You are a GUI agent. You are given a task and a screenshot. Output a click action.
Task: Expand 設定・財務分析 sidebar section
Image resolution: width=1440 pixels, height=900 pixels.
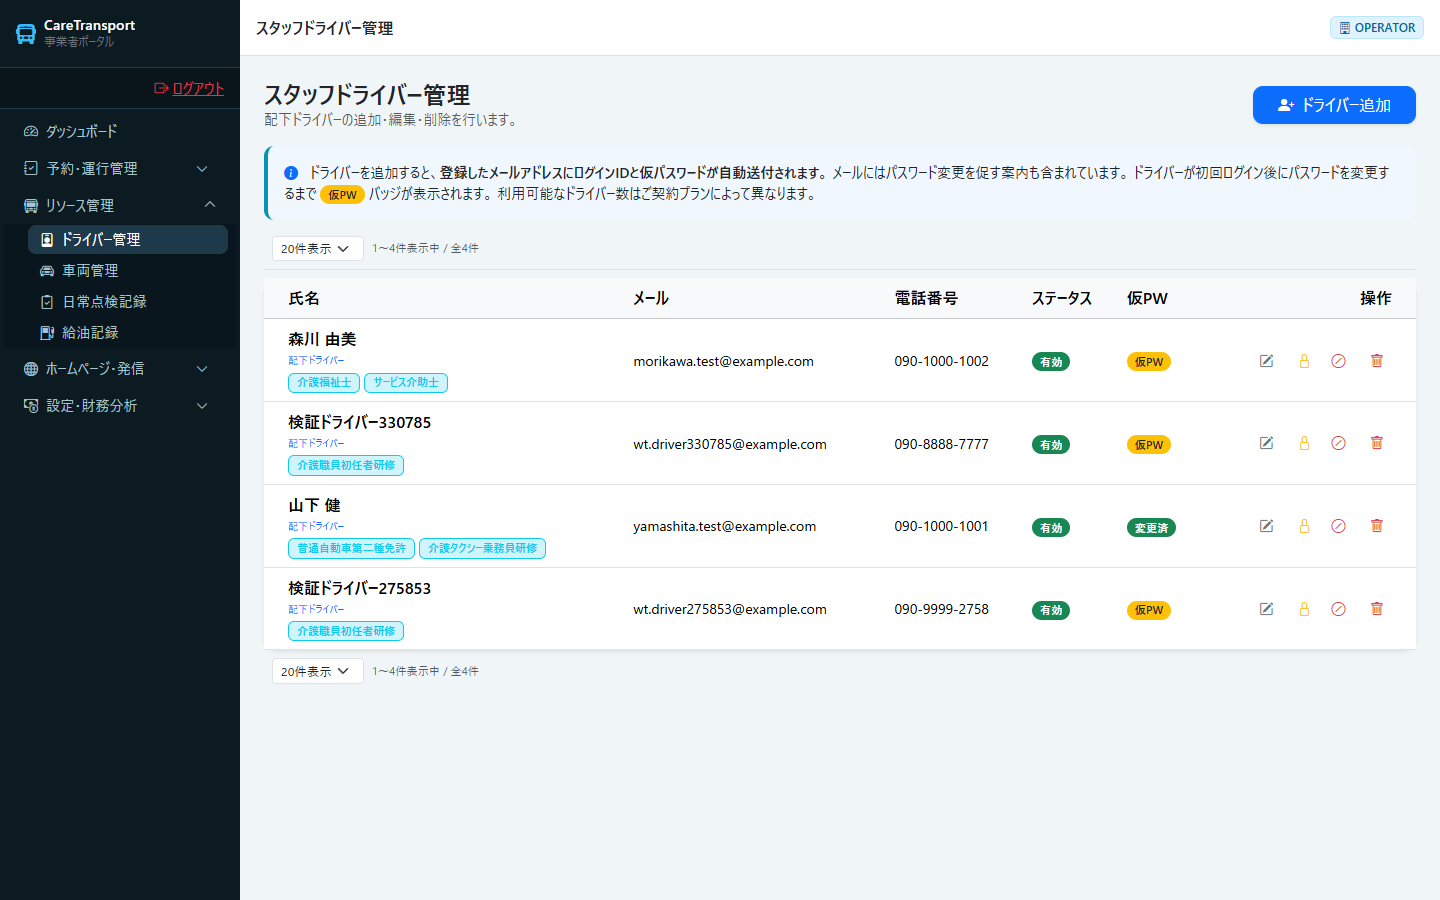(x=120, y=405)
